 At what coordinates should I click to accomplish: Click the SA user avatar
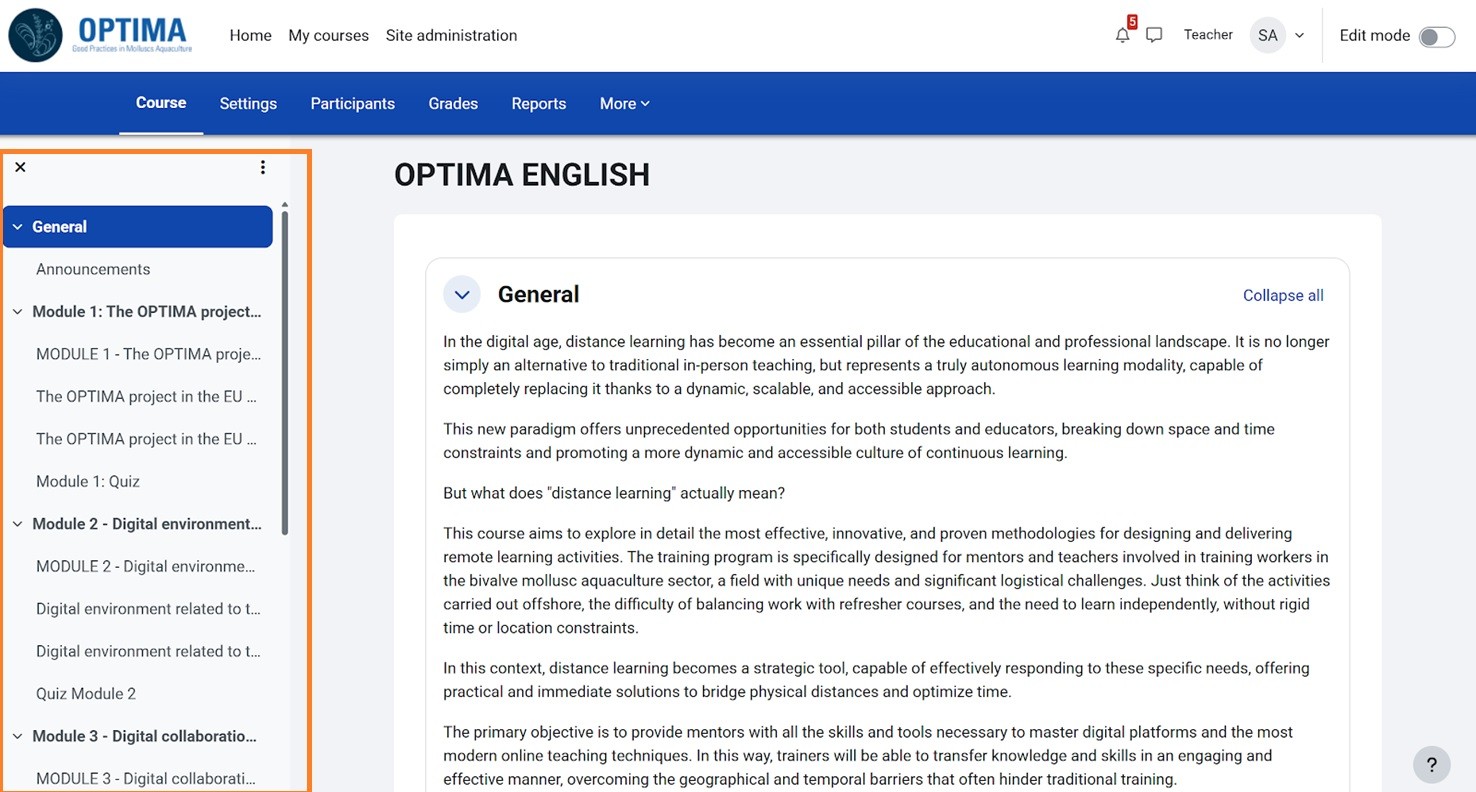tap(1268, 35)
